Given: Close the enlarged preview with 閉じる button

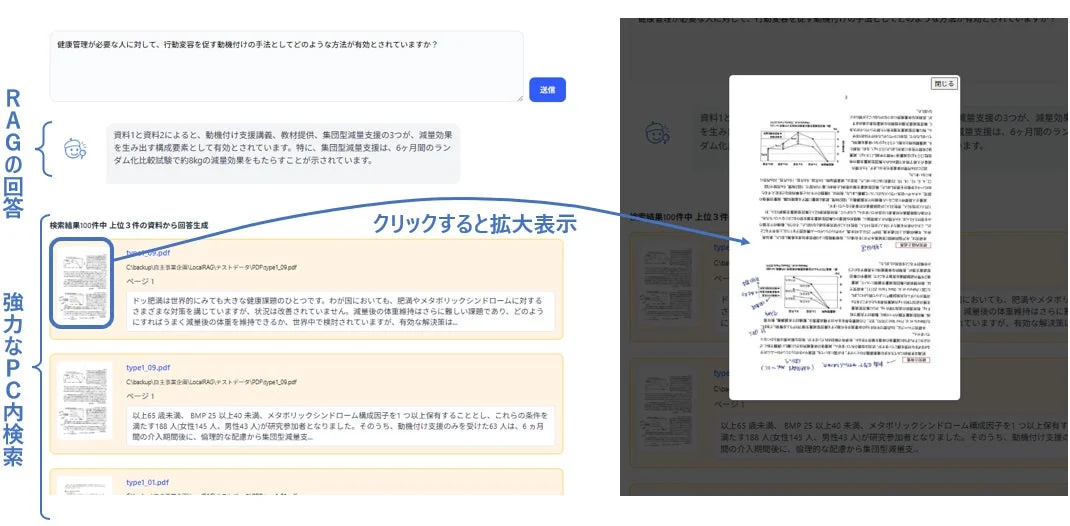Looking at the screenshot, I should click(944, 83).
